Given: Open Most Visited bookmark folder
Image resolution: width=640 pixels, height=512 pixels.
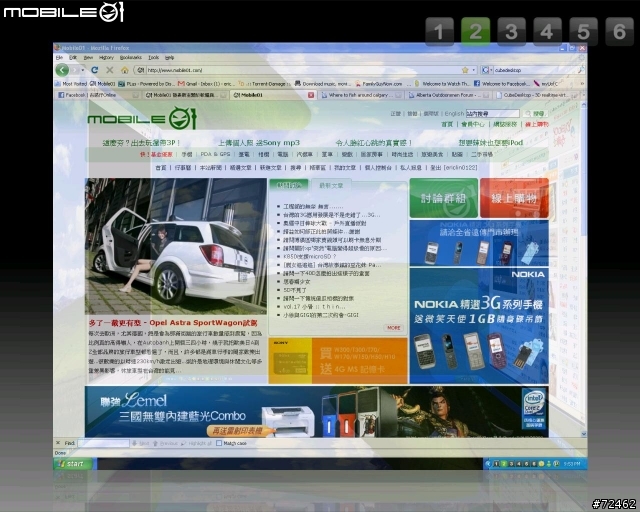Looking at the screenshot, I should tap(71, 84).
